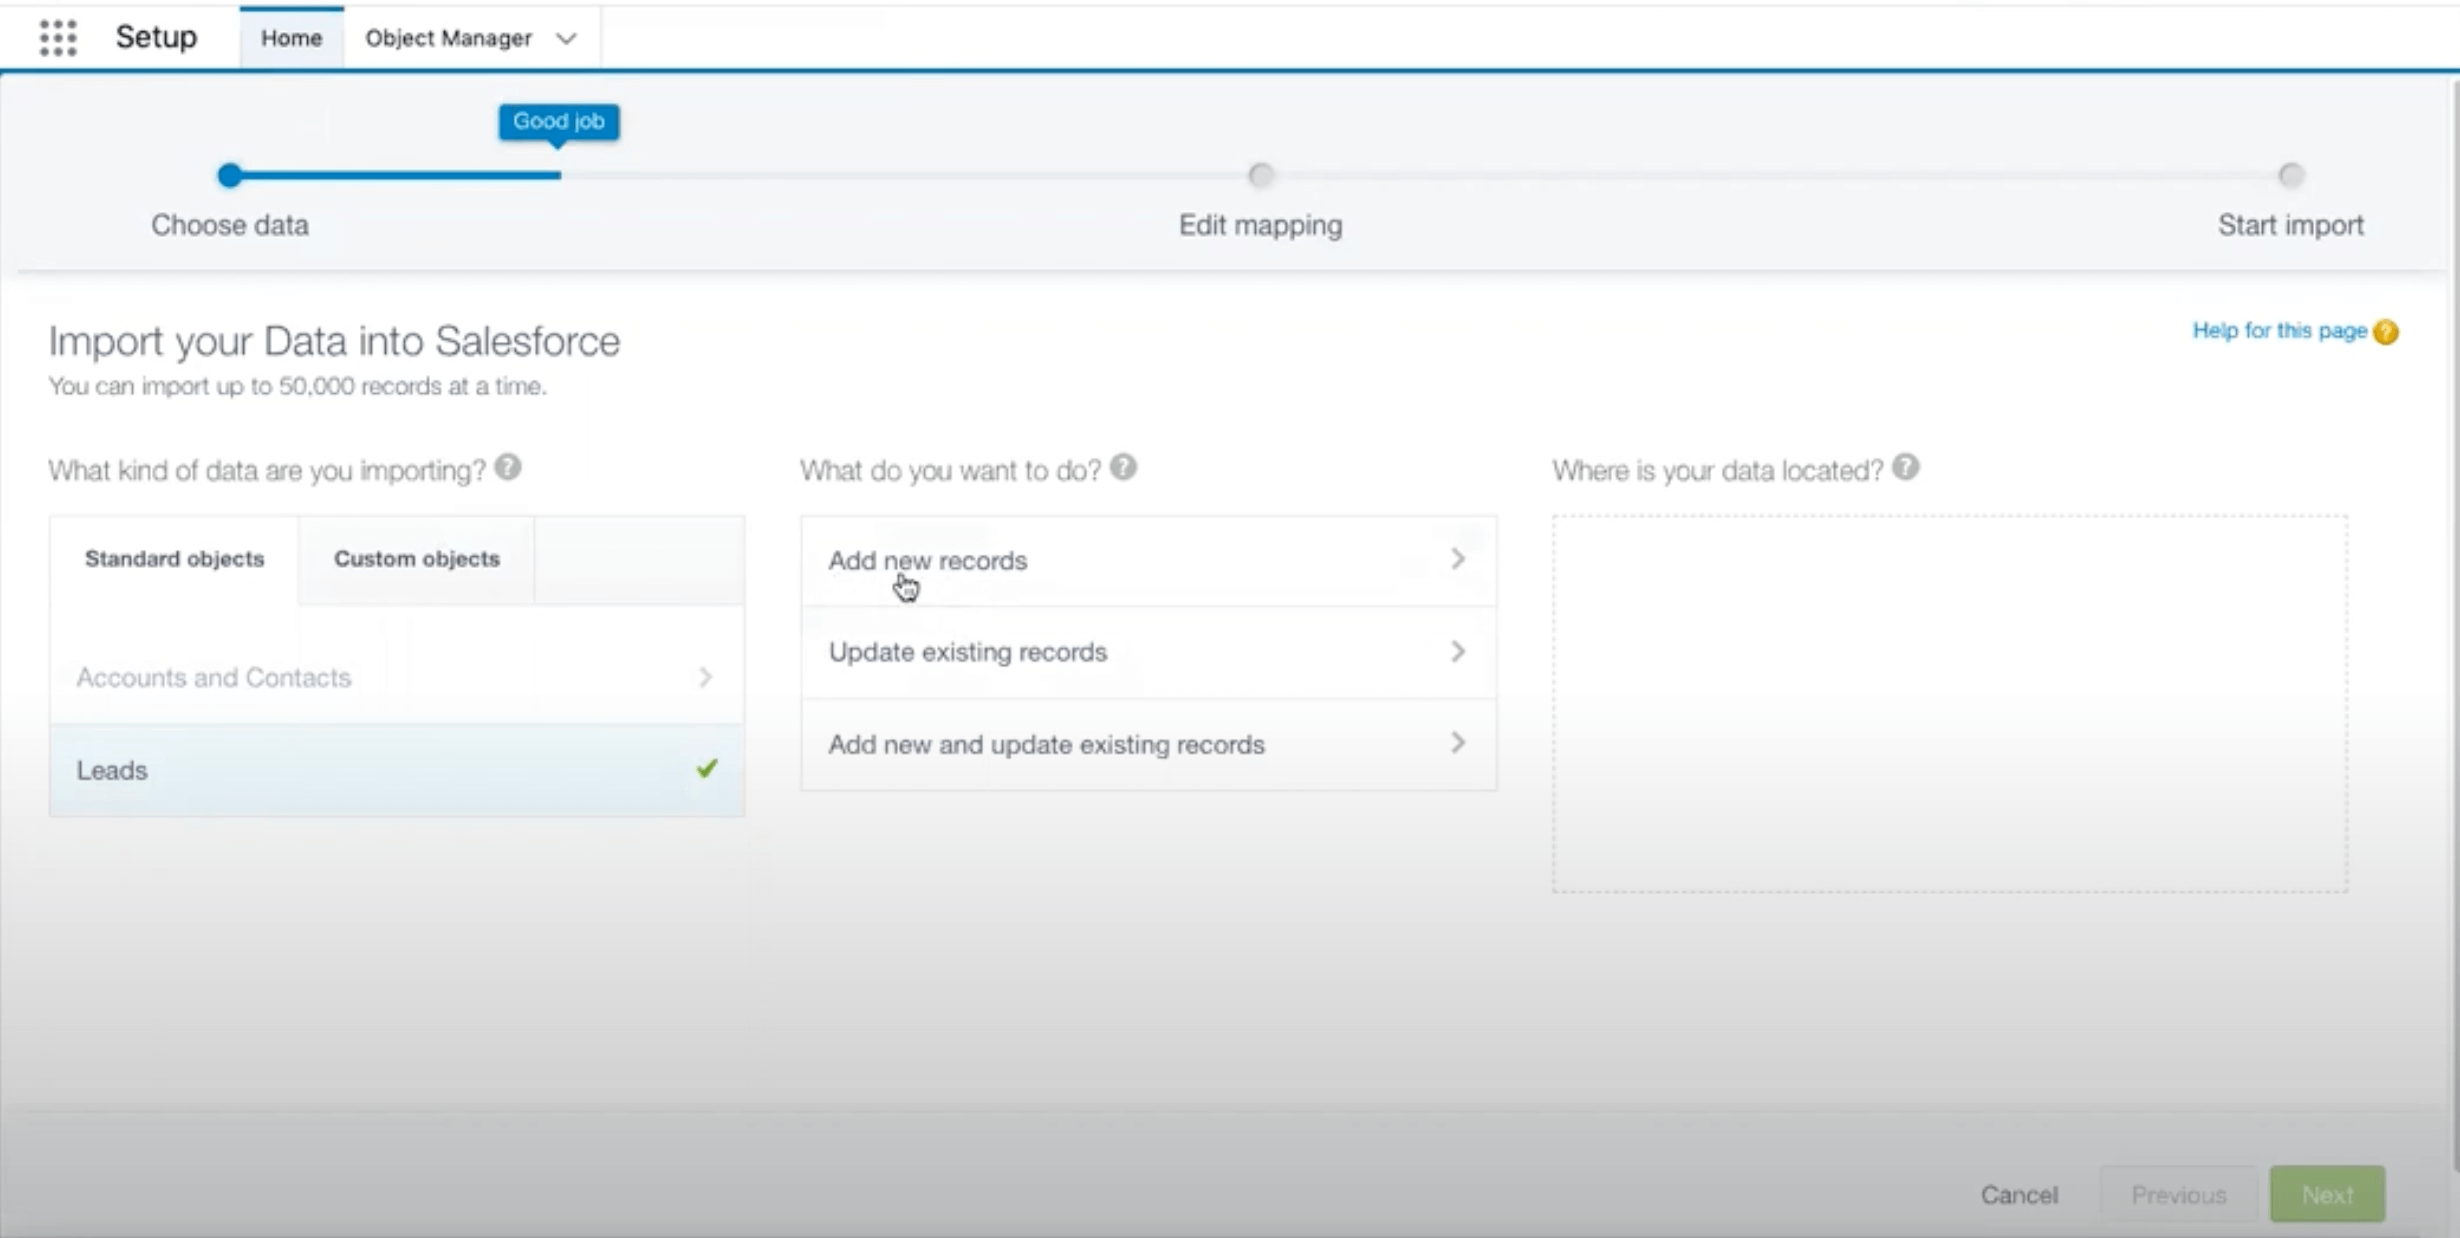Click the yellow help icon for this page
Viewport: 2460px width, 1238px height.
[x=2386, y=331]
